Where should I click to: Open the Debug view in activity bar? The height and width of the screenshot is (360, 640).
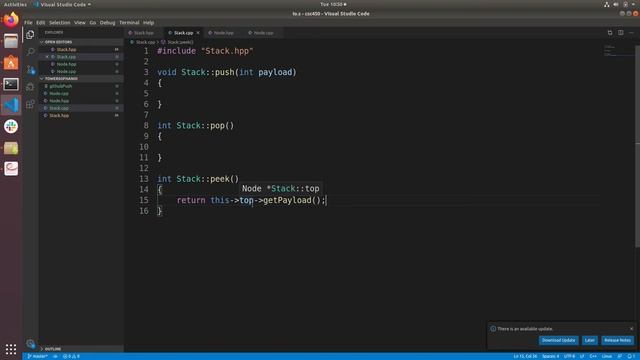click(x=30, y=87)
